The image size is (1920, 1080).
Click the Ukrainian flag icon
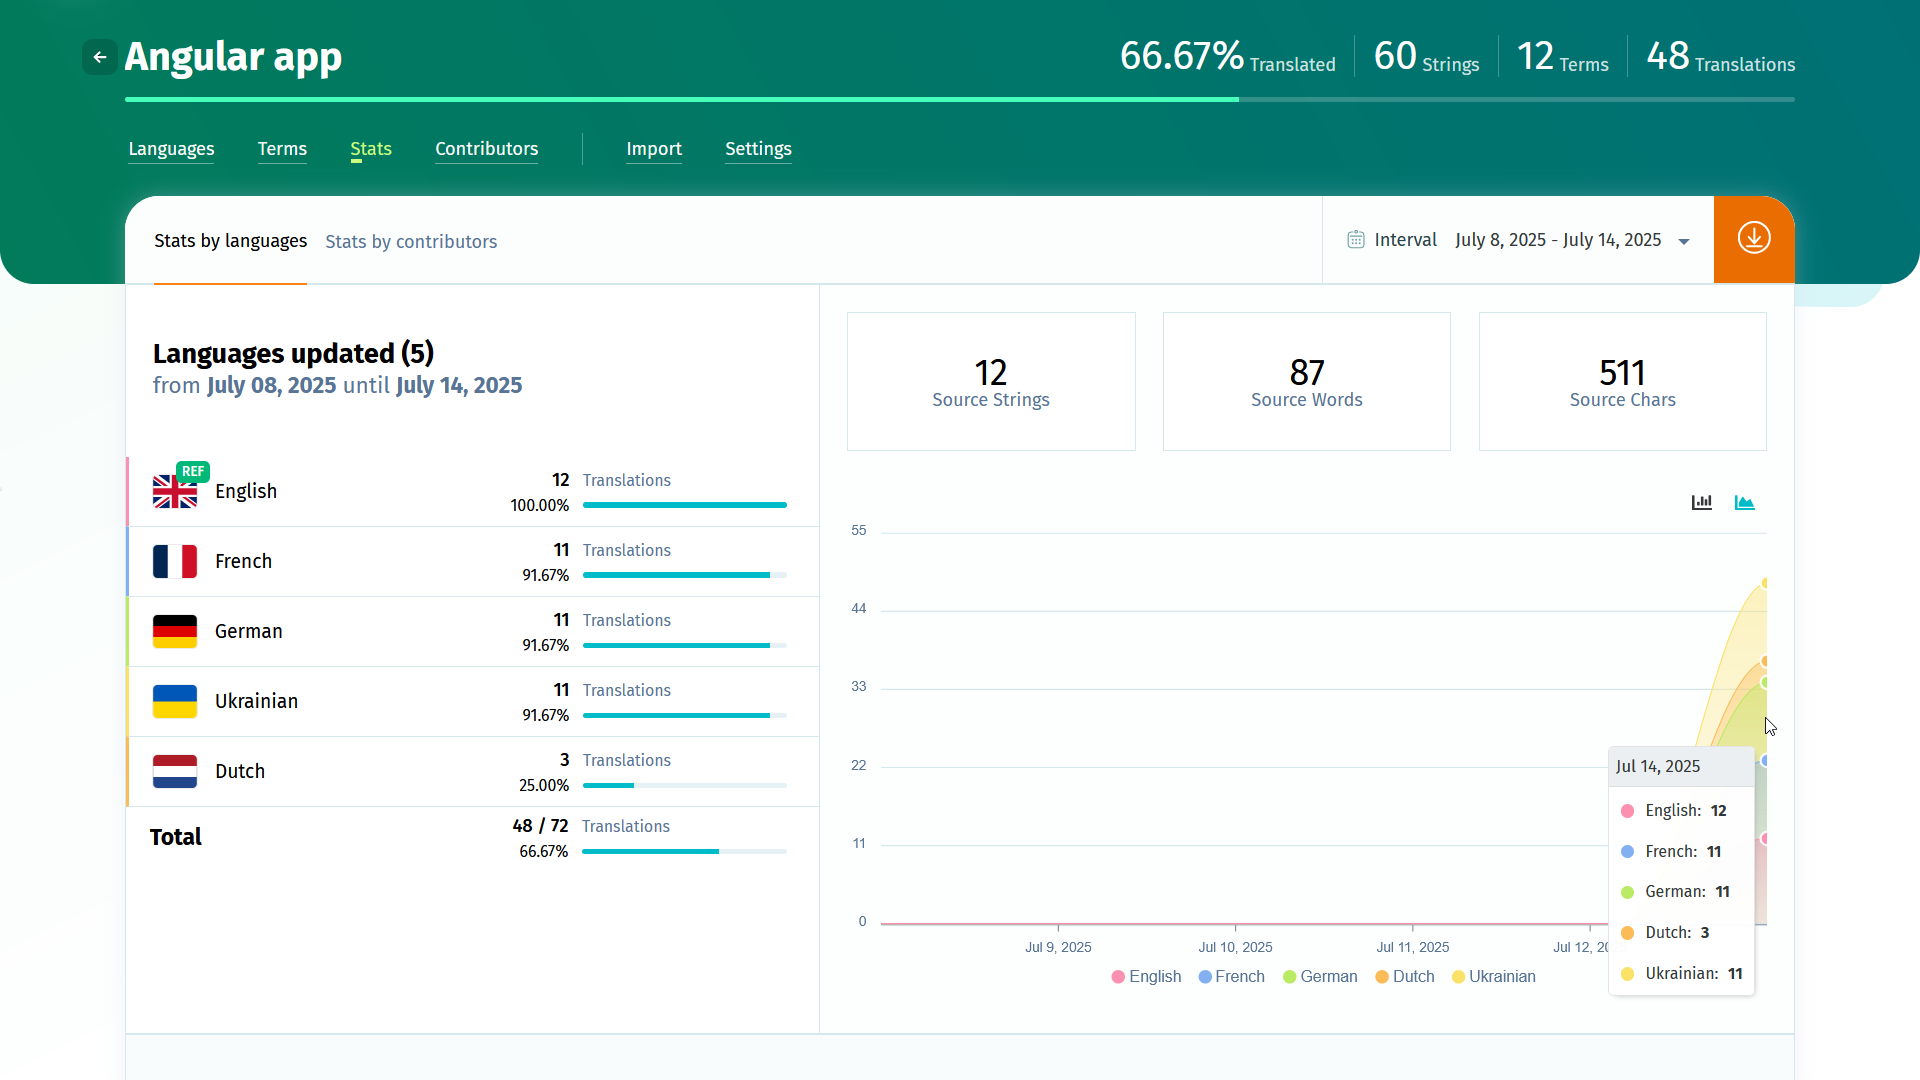175,702
